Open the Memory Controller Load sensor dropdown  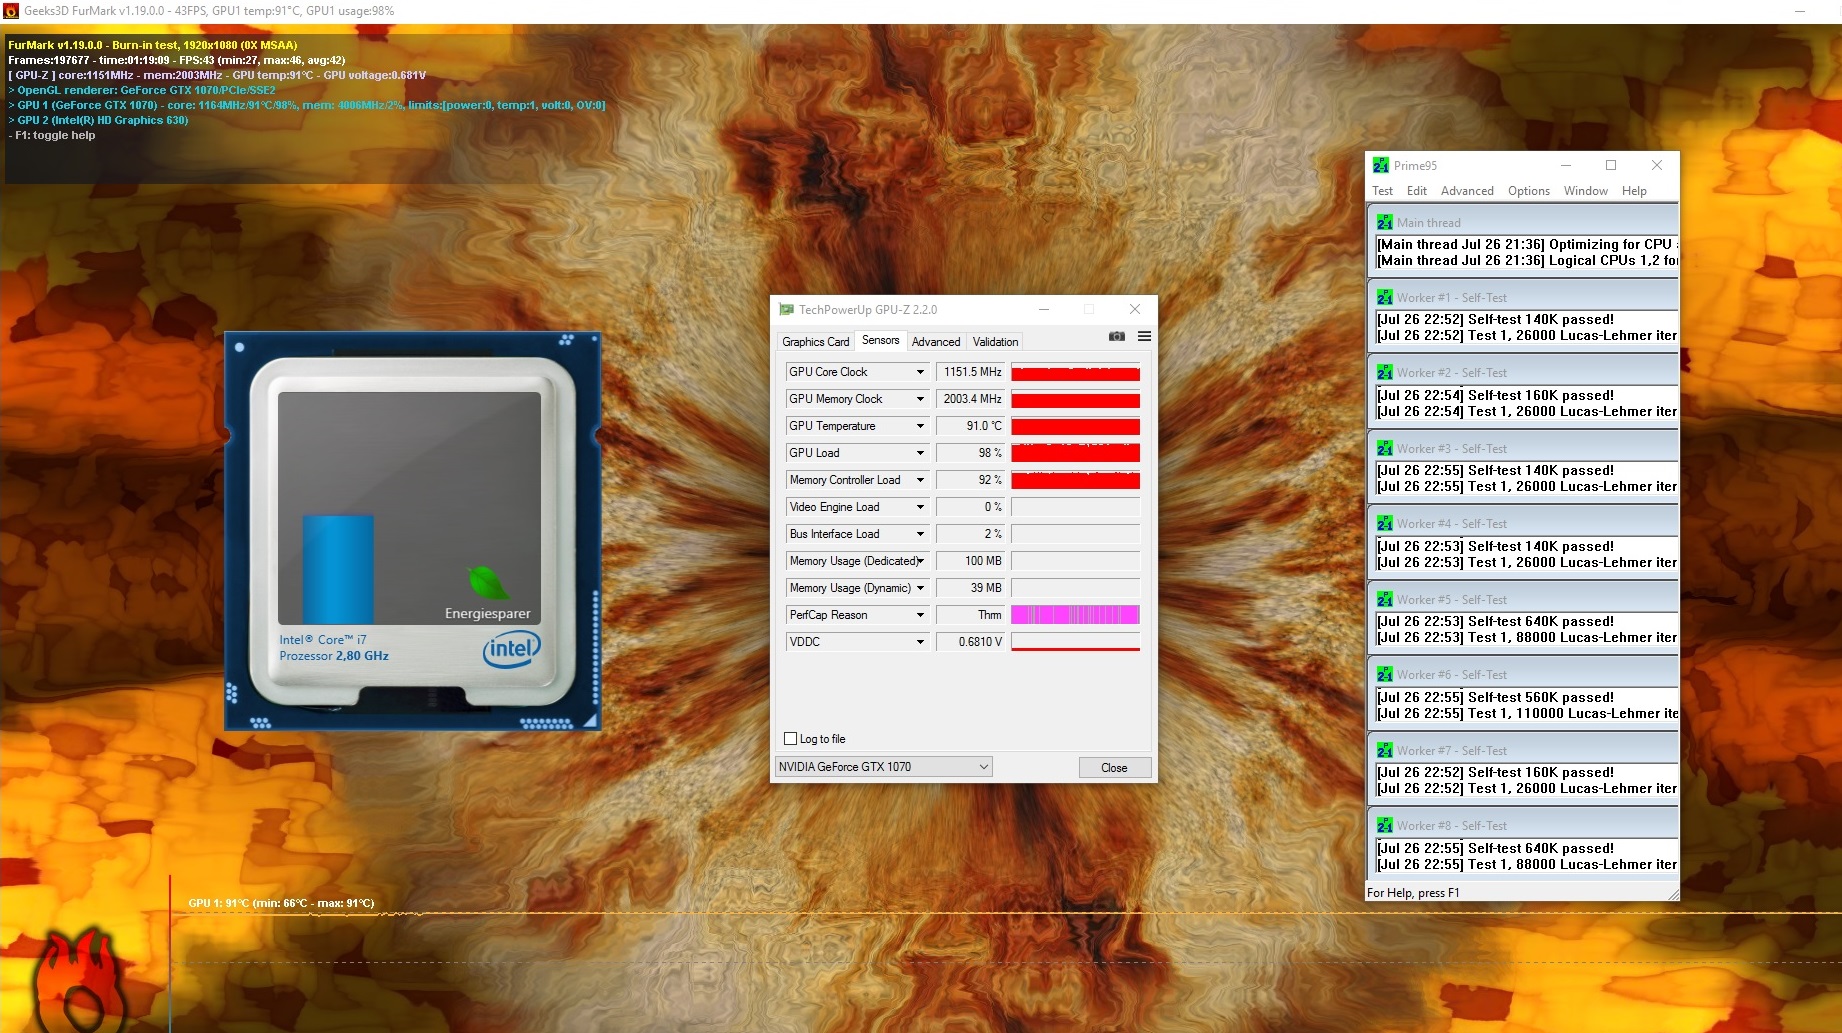(920, 480)
